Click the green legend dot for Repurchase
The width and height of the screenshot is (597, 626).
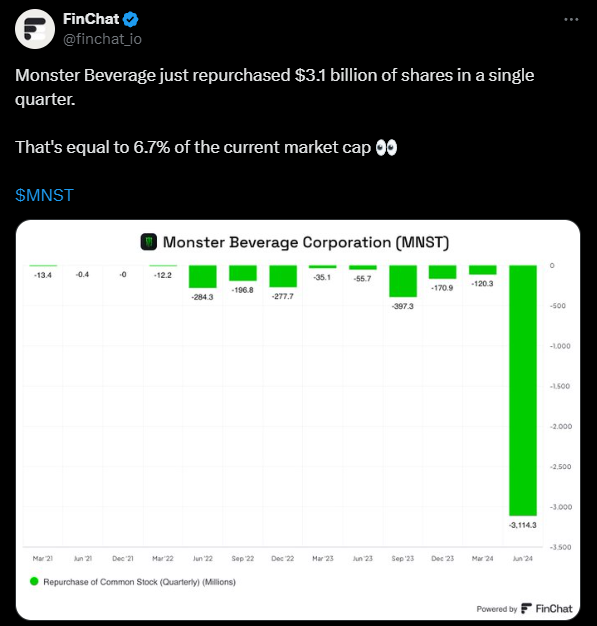(34, 581)
